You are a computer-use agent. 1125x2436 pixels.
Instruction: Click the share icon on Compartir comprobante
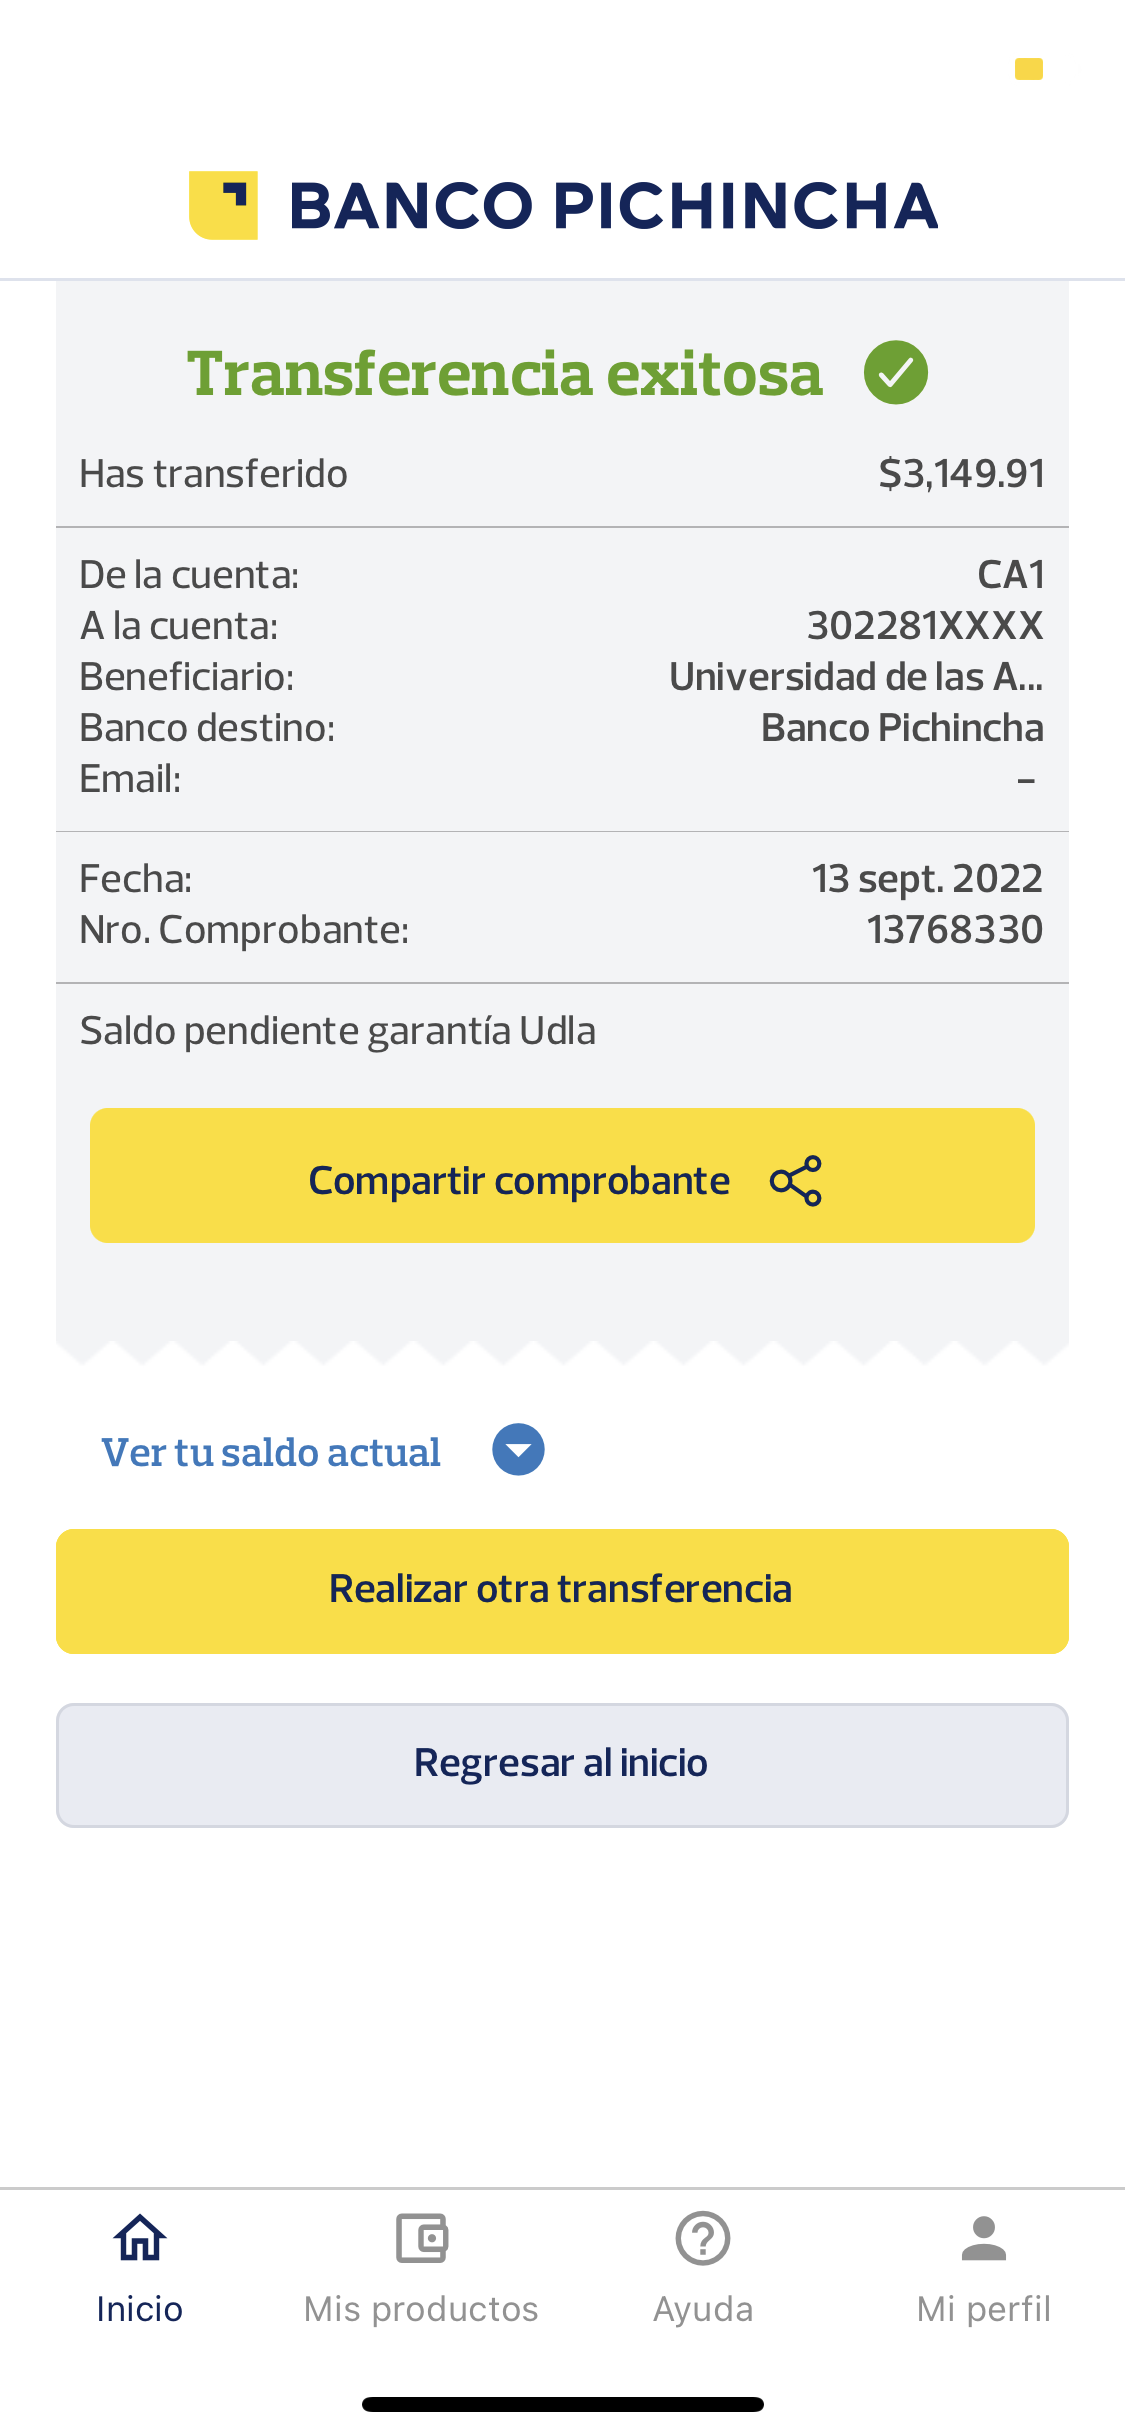point(796,1181)
